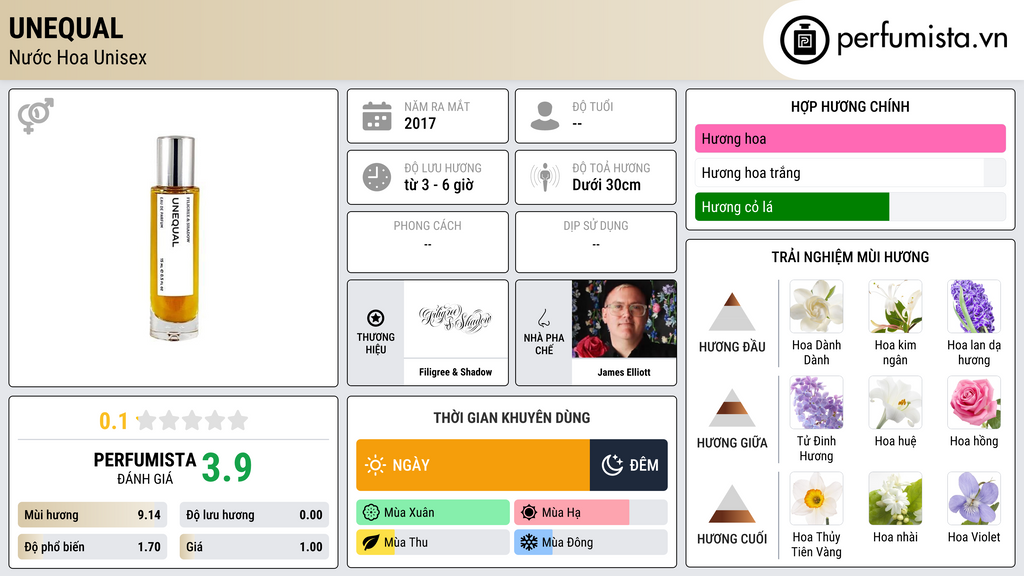The width and height of the screenshot is (1024, 576).
Task: Click the Hoa Dành Dành note thumbnail
Action: [816, 307]
